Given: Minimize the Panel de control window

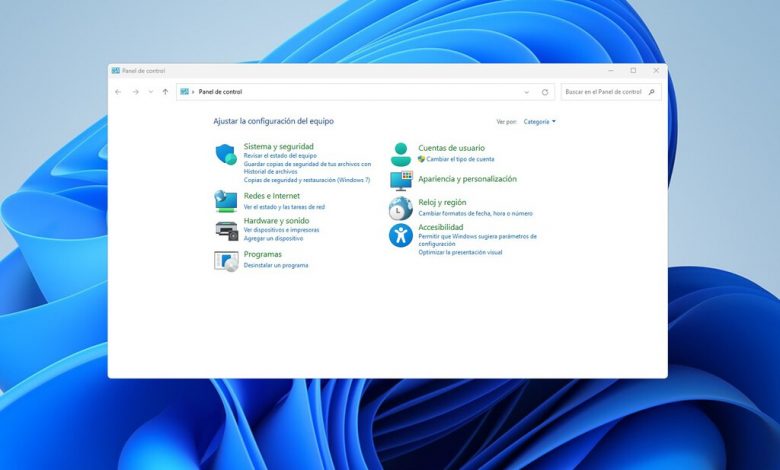Looking at the screenshot, I should click(611, 71).
